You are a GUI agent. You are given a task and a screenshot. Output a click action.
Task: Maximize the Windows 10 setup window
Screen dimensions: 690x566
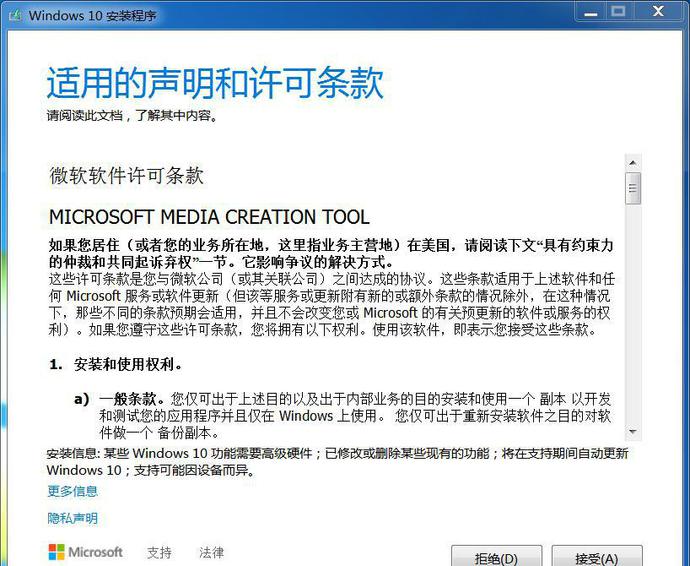[x=618, y=12]
